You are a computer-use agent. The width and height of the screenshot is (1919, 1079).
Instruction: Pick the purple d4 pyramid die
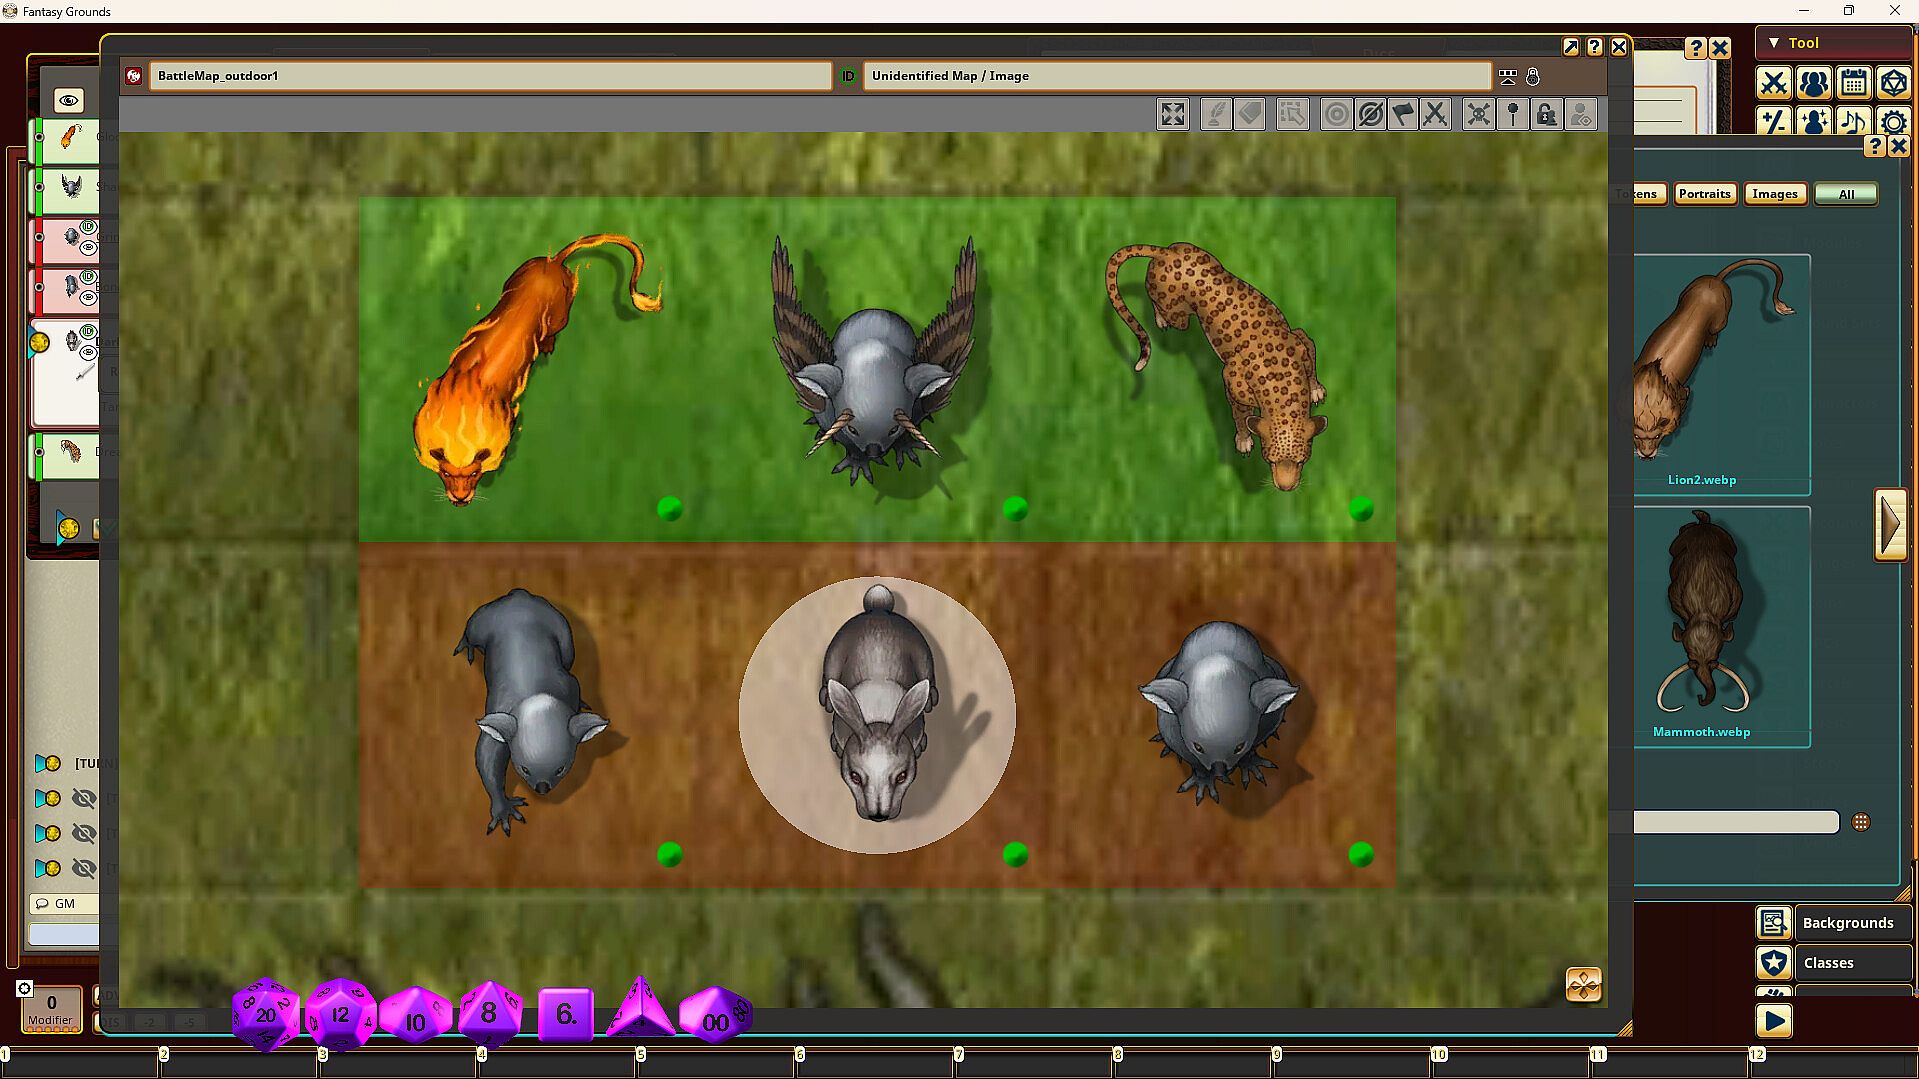641,1008
